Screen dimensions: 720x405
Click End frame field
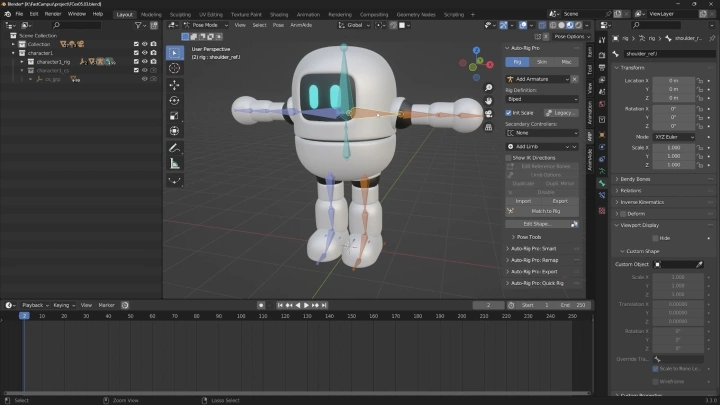coord(574,305)
